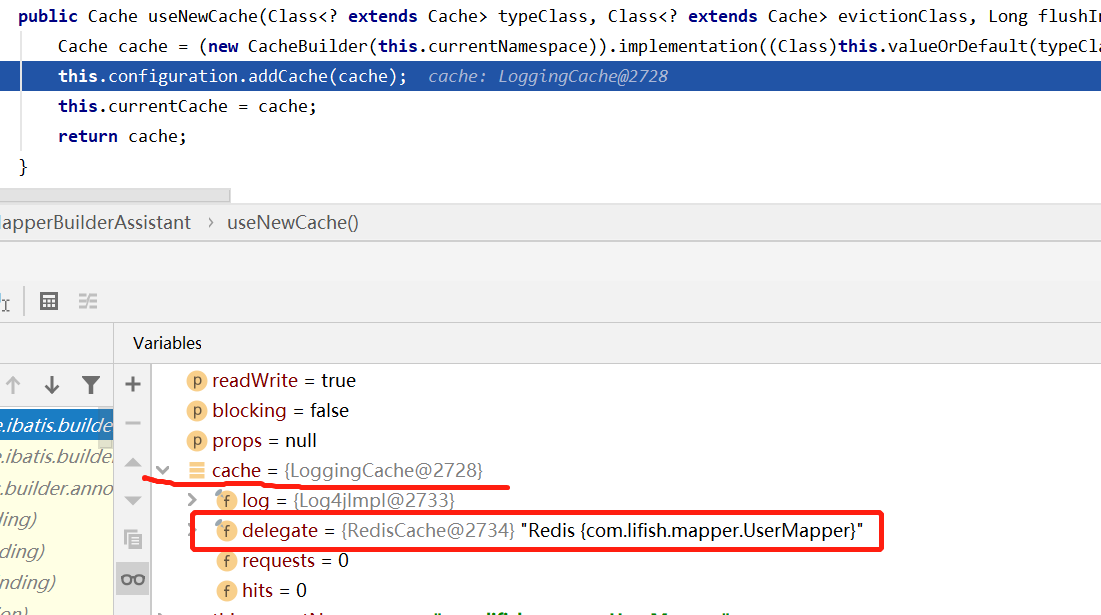Select the readWrite = true variable
Viewport: 1101px width, 615px height.
tap(271, 381)
